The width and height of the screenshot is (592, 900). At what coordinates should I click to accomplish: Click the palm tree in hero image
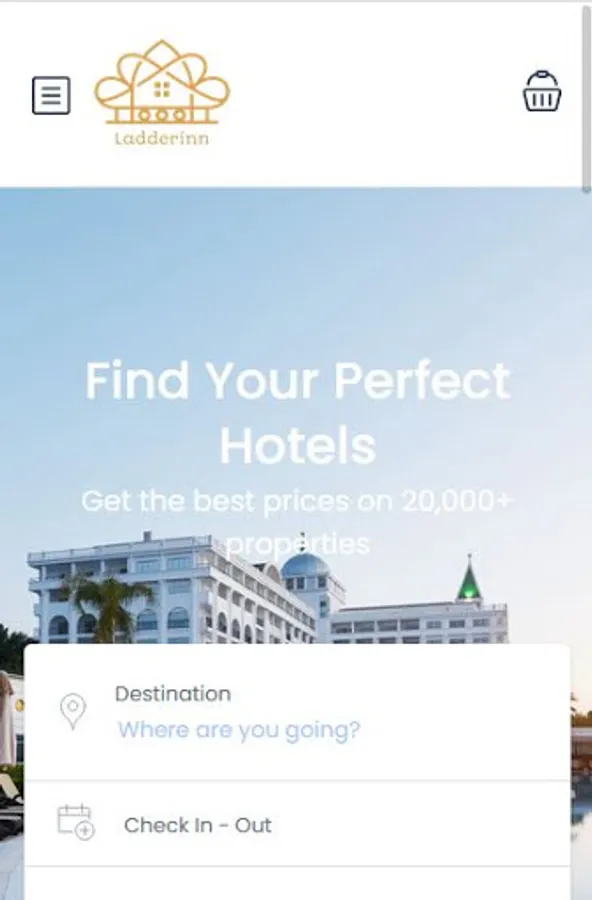106,607
